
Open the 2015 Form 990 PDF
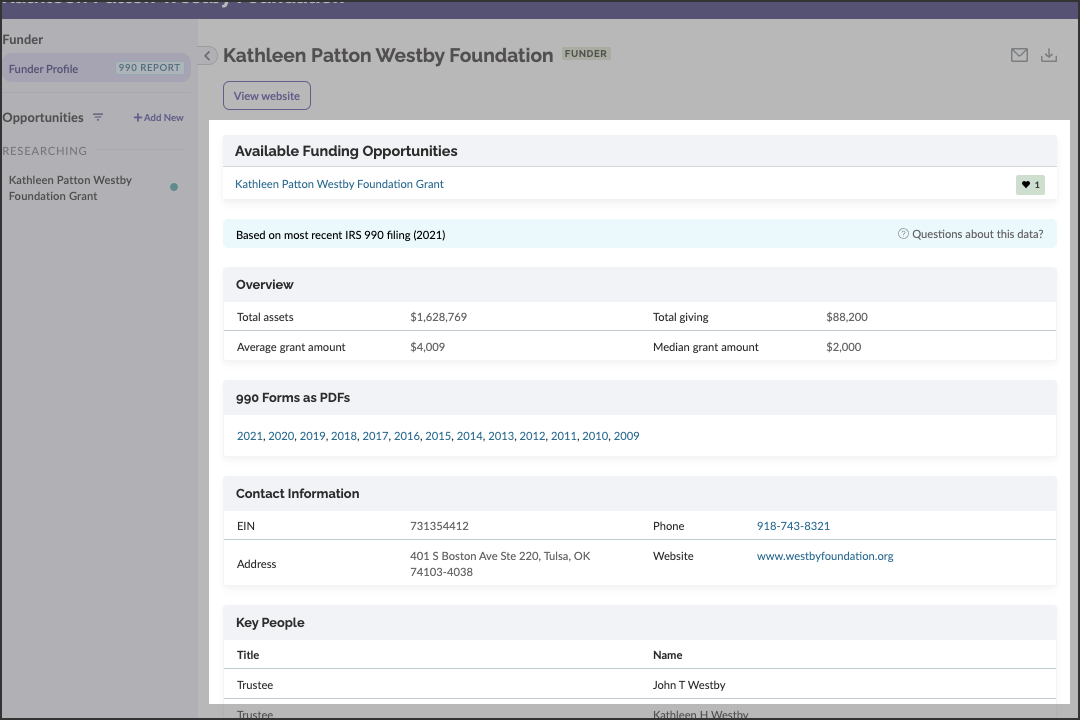(x=437, y=436)
